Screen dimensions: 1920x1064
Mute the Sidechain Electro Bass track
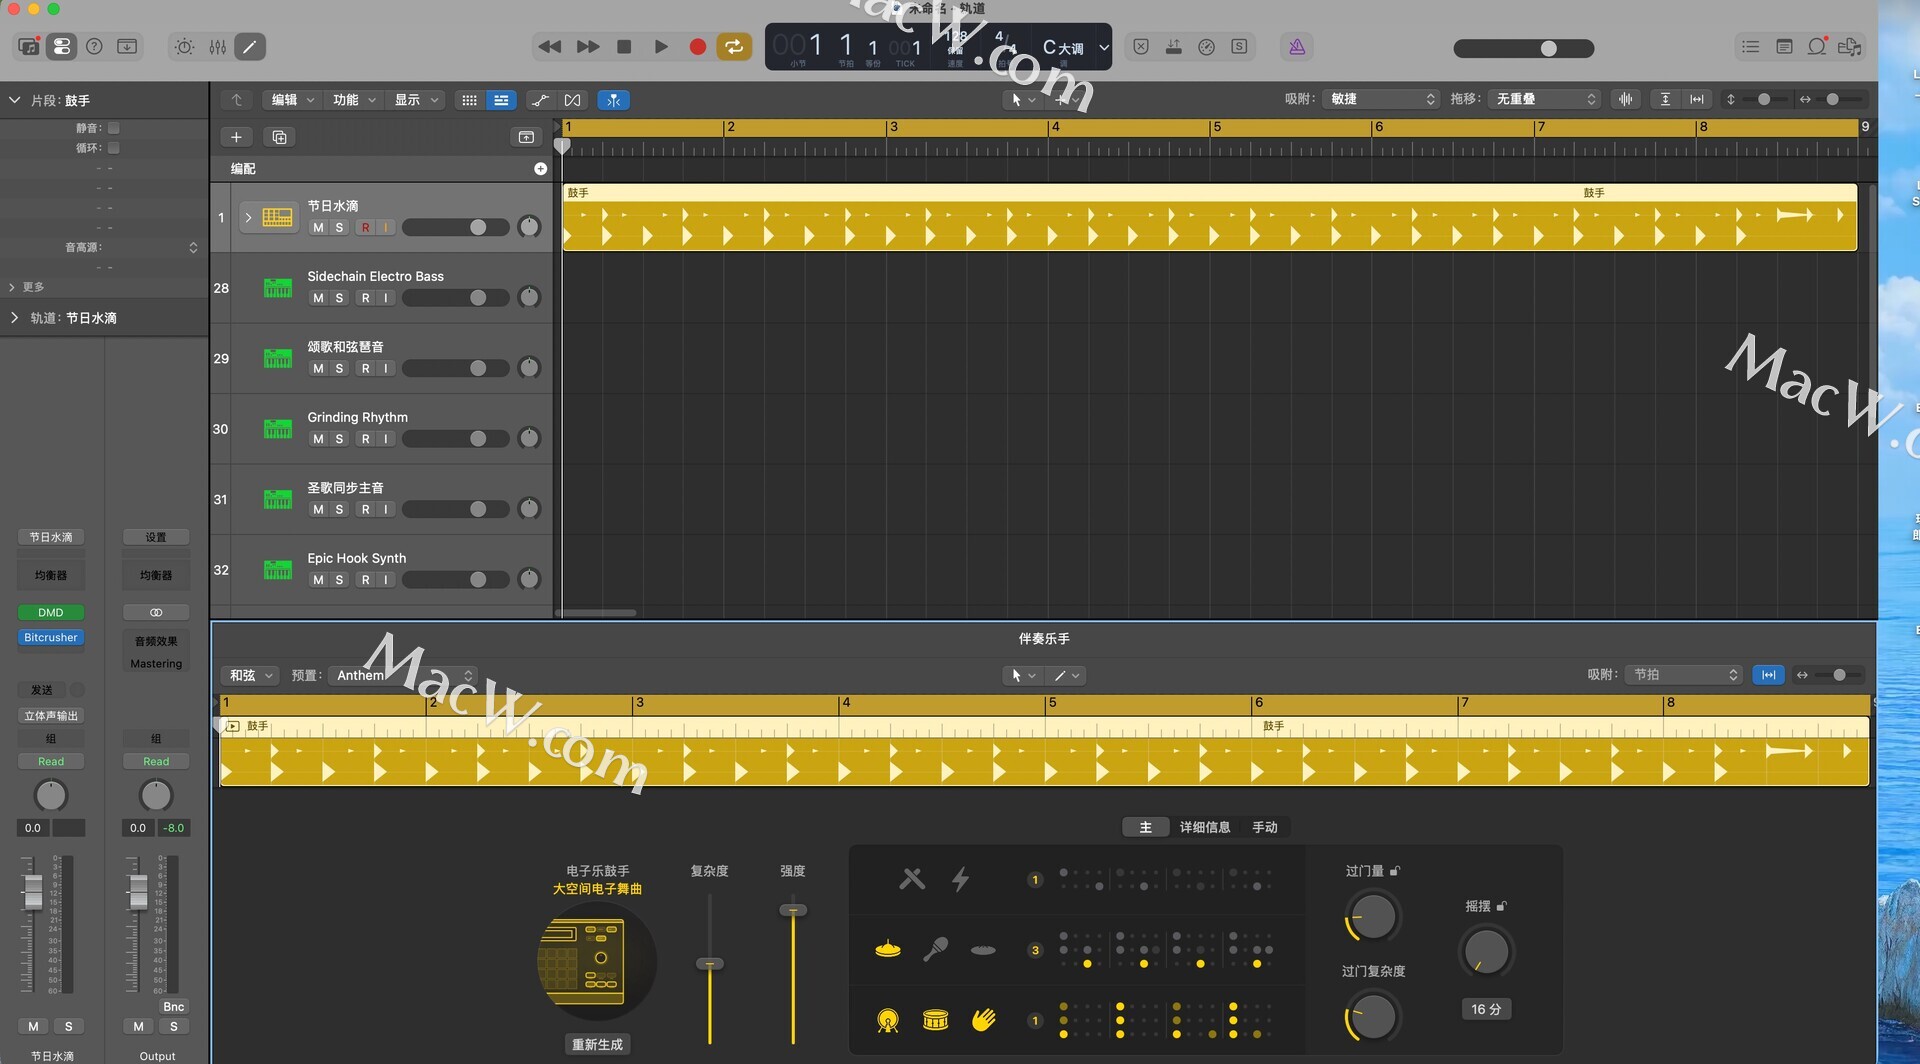coord(318,298)
